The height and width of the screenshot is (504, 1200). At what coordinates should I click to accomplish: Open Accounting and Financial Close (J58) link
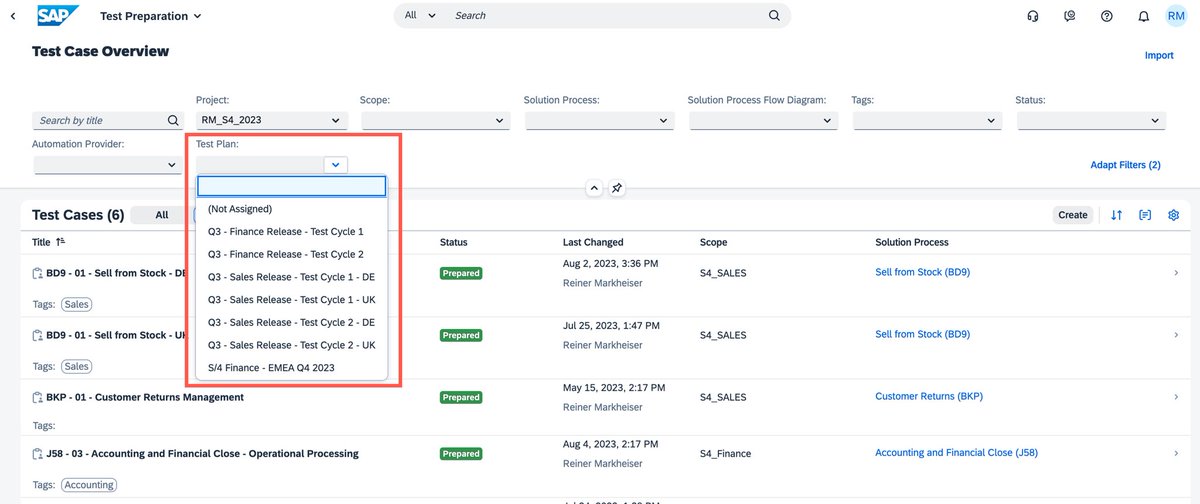coord(956,452)
